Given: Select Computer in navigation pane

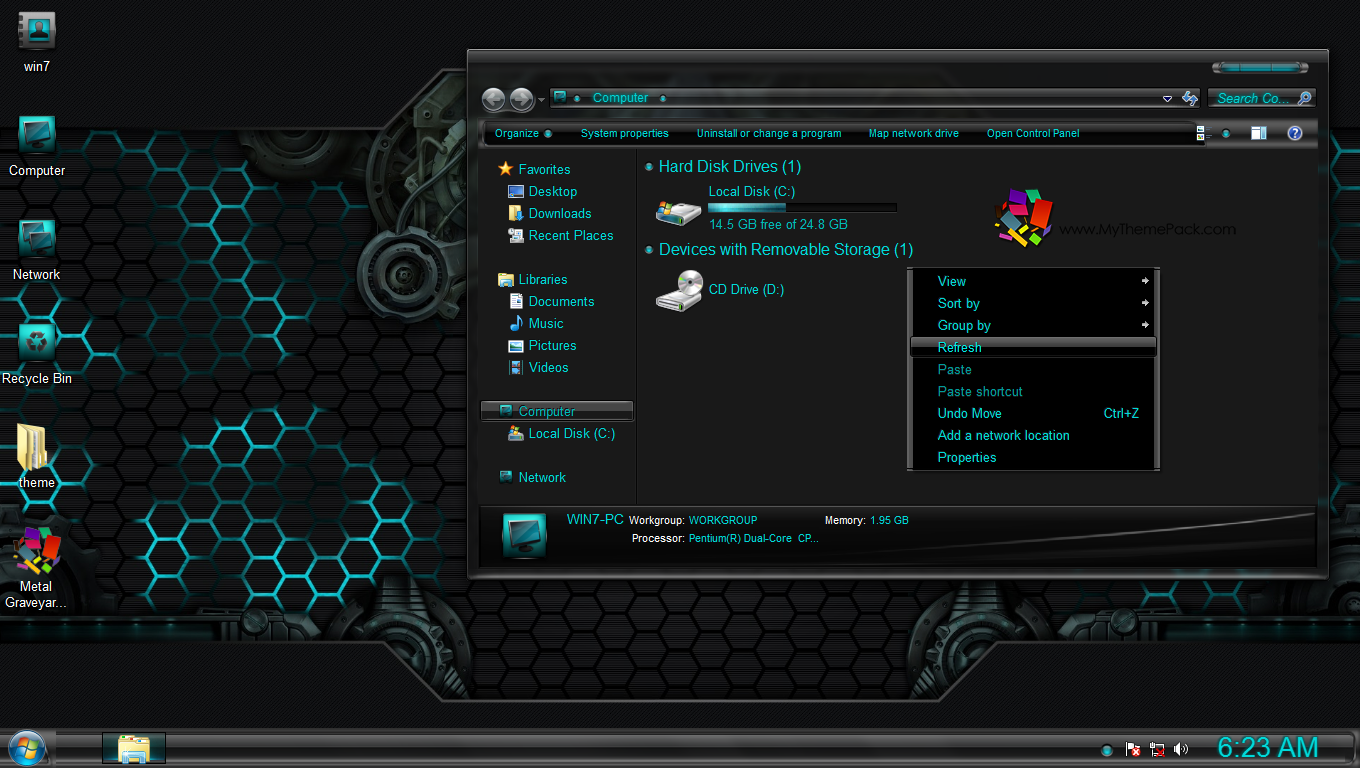Looking at the screenshot, I should [x=557, y=411].
